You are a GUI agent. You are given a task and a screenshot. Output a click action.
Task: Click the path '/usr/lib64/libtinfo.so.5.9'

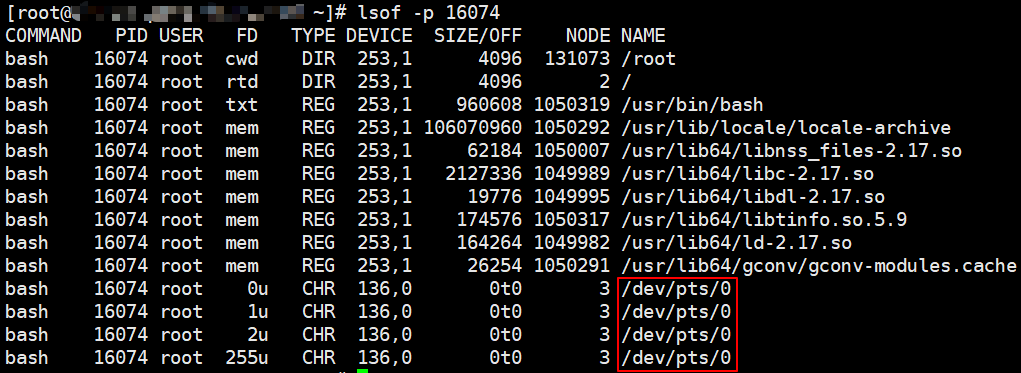[764, 220]
